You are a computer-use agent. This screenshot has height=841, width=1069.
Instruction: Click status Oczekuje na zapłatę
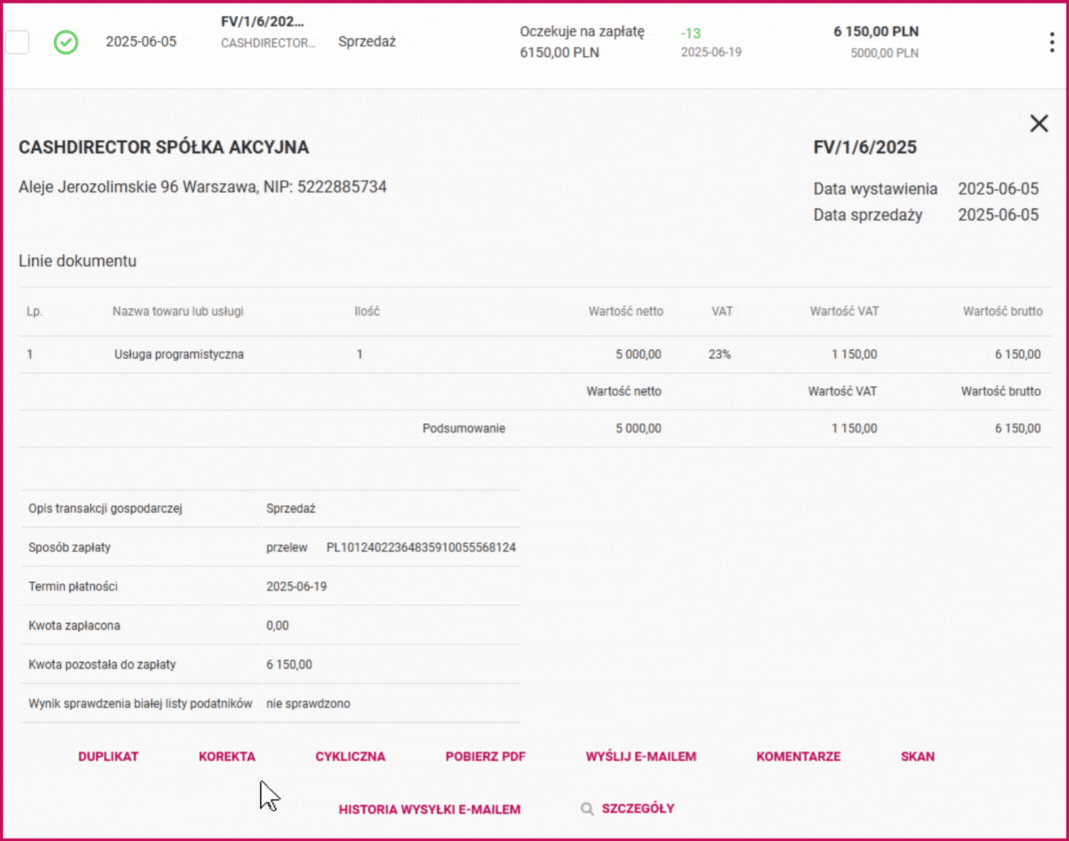[582, 31]
